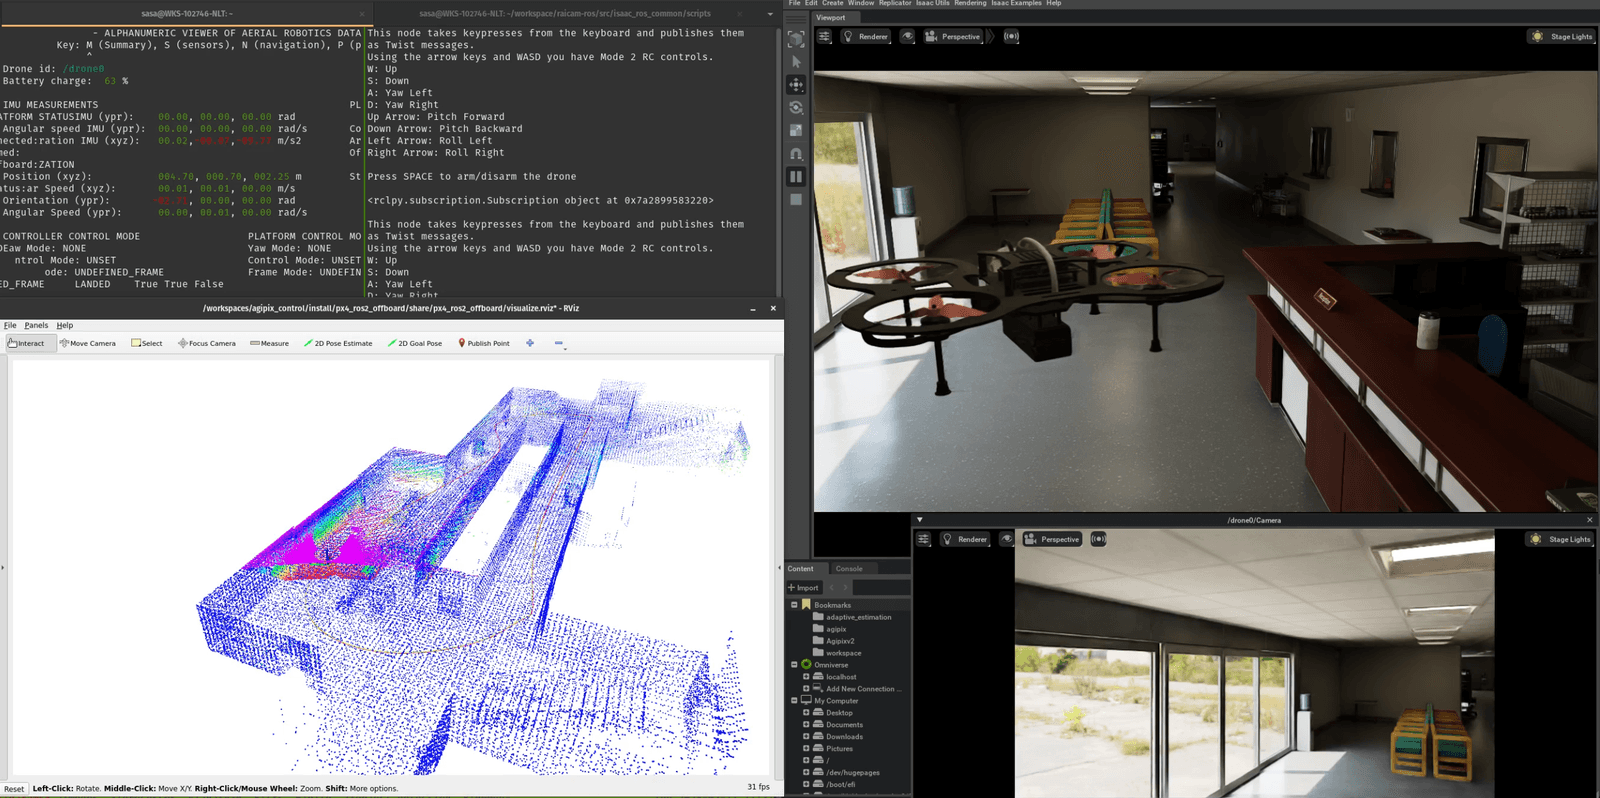Viewport: 1600px width, 798px height.
Task: Open the selection mode tool in Isaac Sim toolbar
Action: click(x=796, y=39)
